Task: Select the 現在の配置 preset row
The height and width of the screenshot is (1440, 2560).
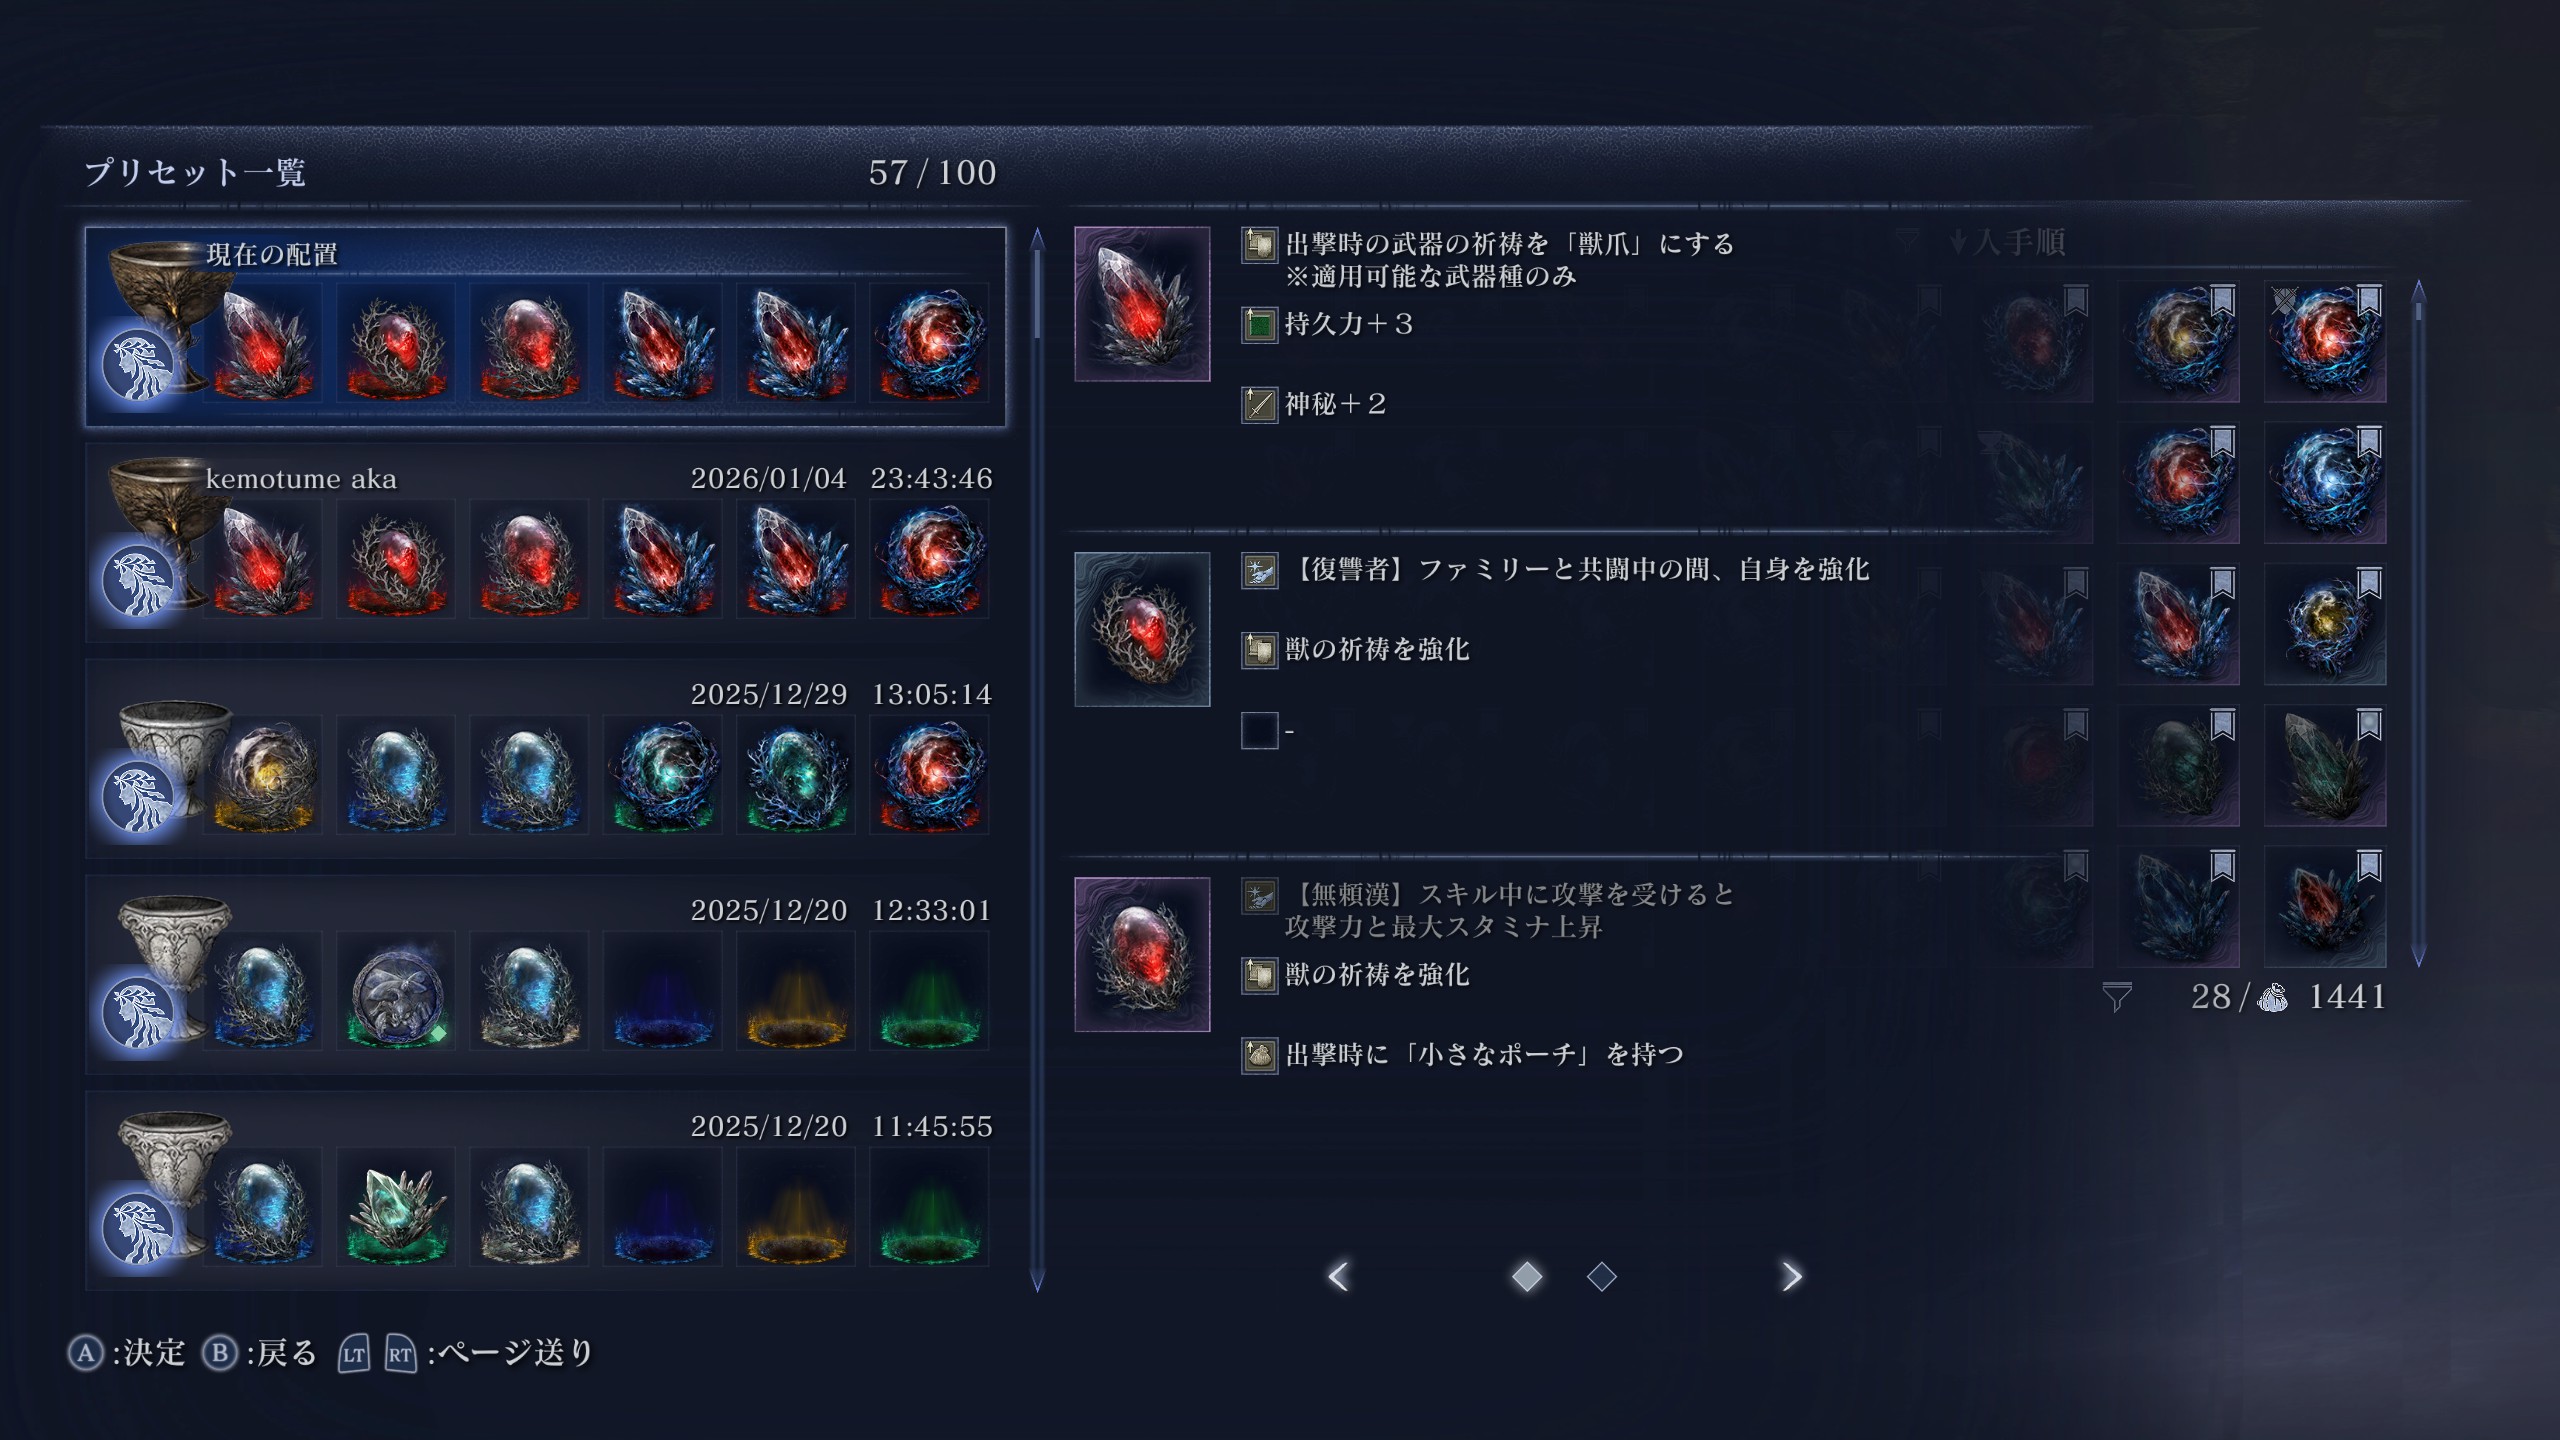Action: click(545, 327)
